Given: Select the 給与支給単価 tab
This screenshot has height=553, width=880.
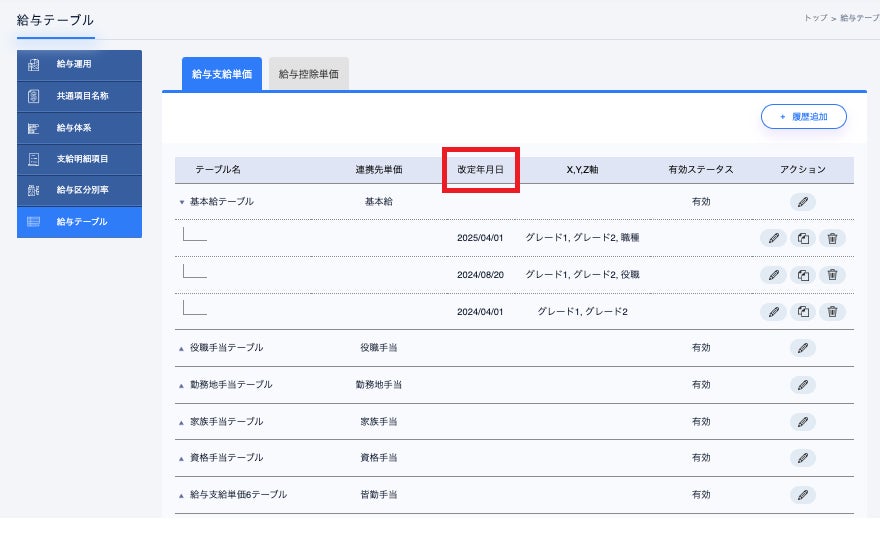Looking at the screenshot, I should click(x=222, y=73).
